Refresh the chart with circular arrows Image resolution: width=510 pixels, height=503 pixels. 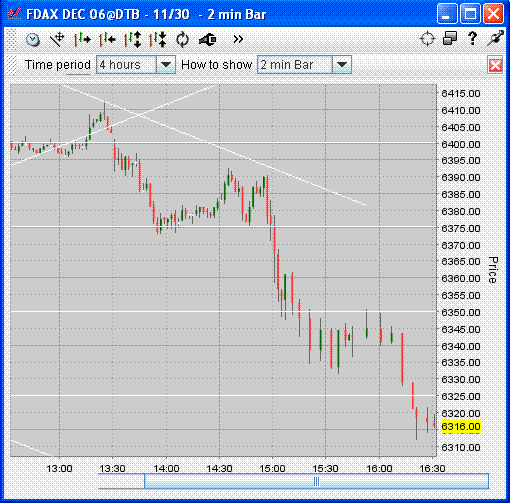pyautogui.click(x=182, y=40)
